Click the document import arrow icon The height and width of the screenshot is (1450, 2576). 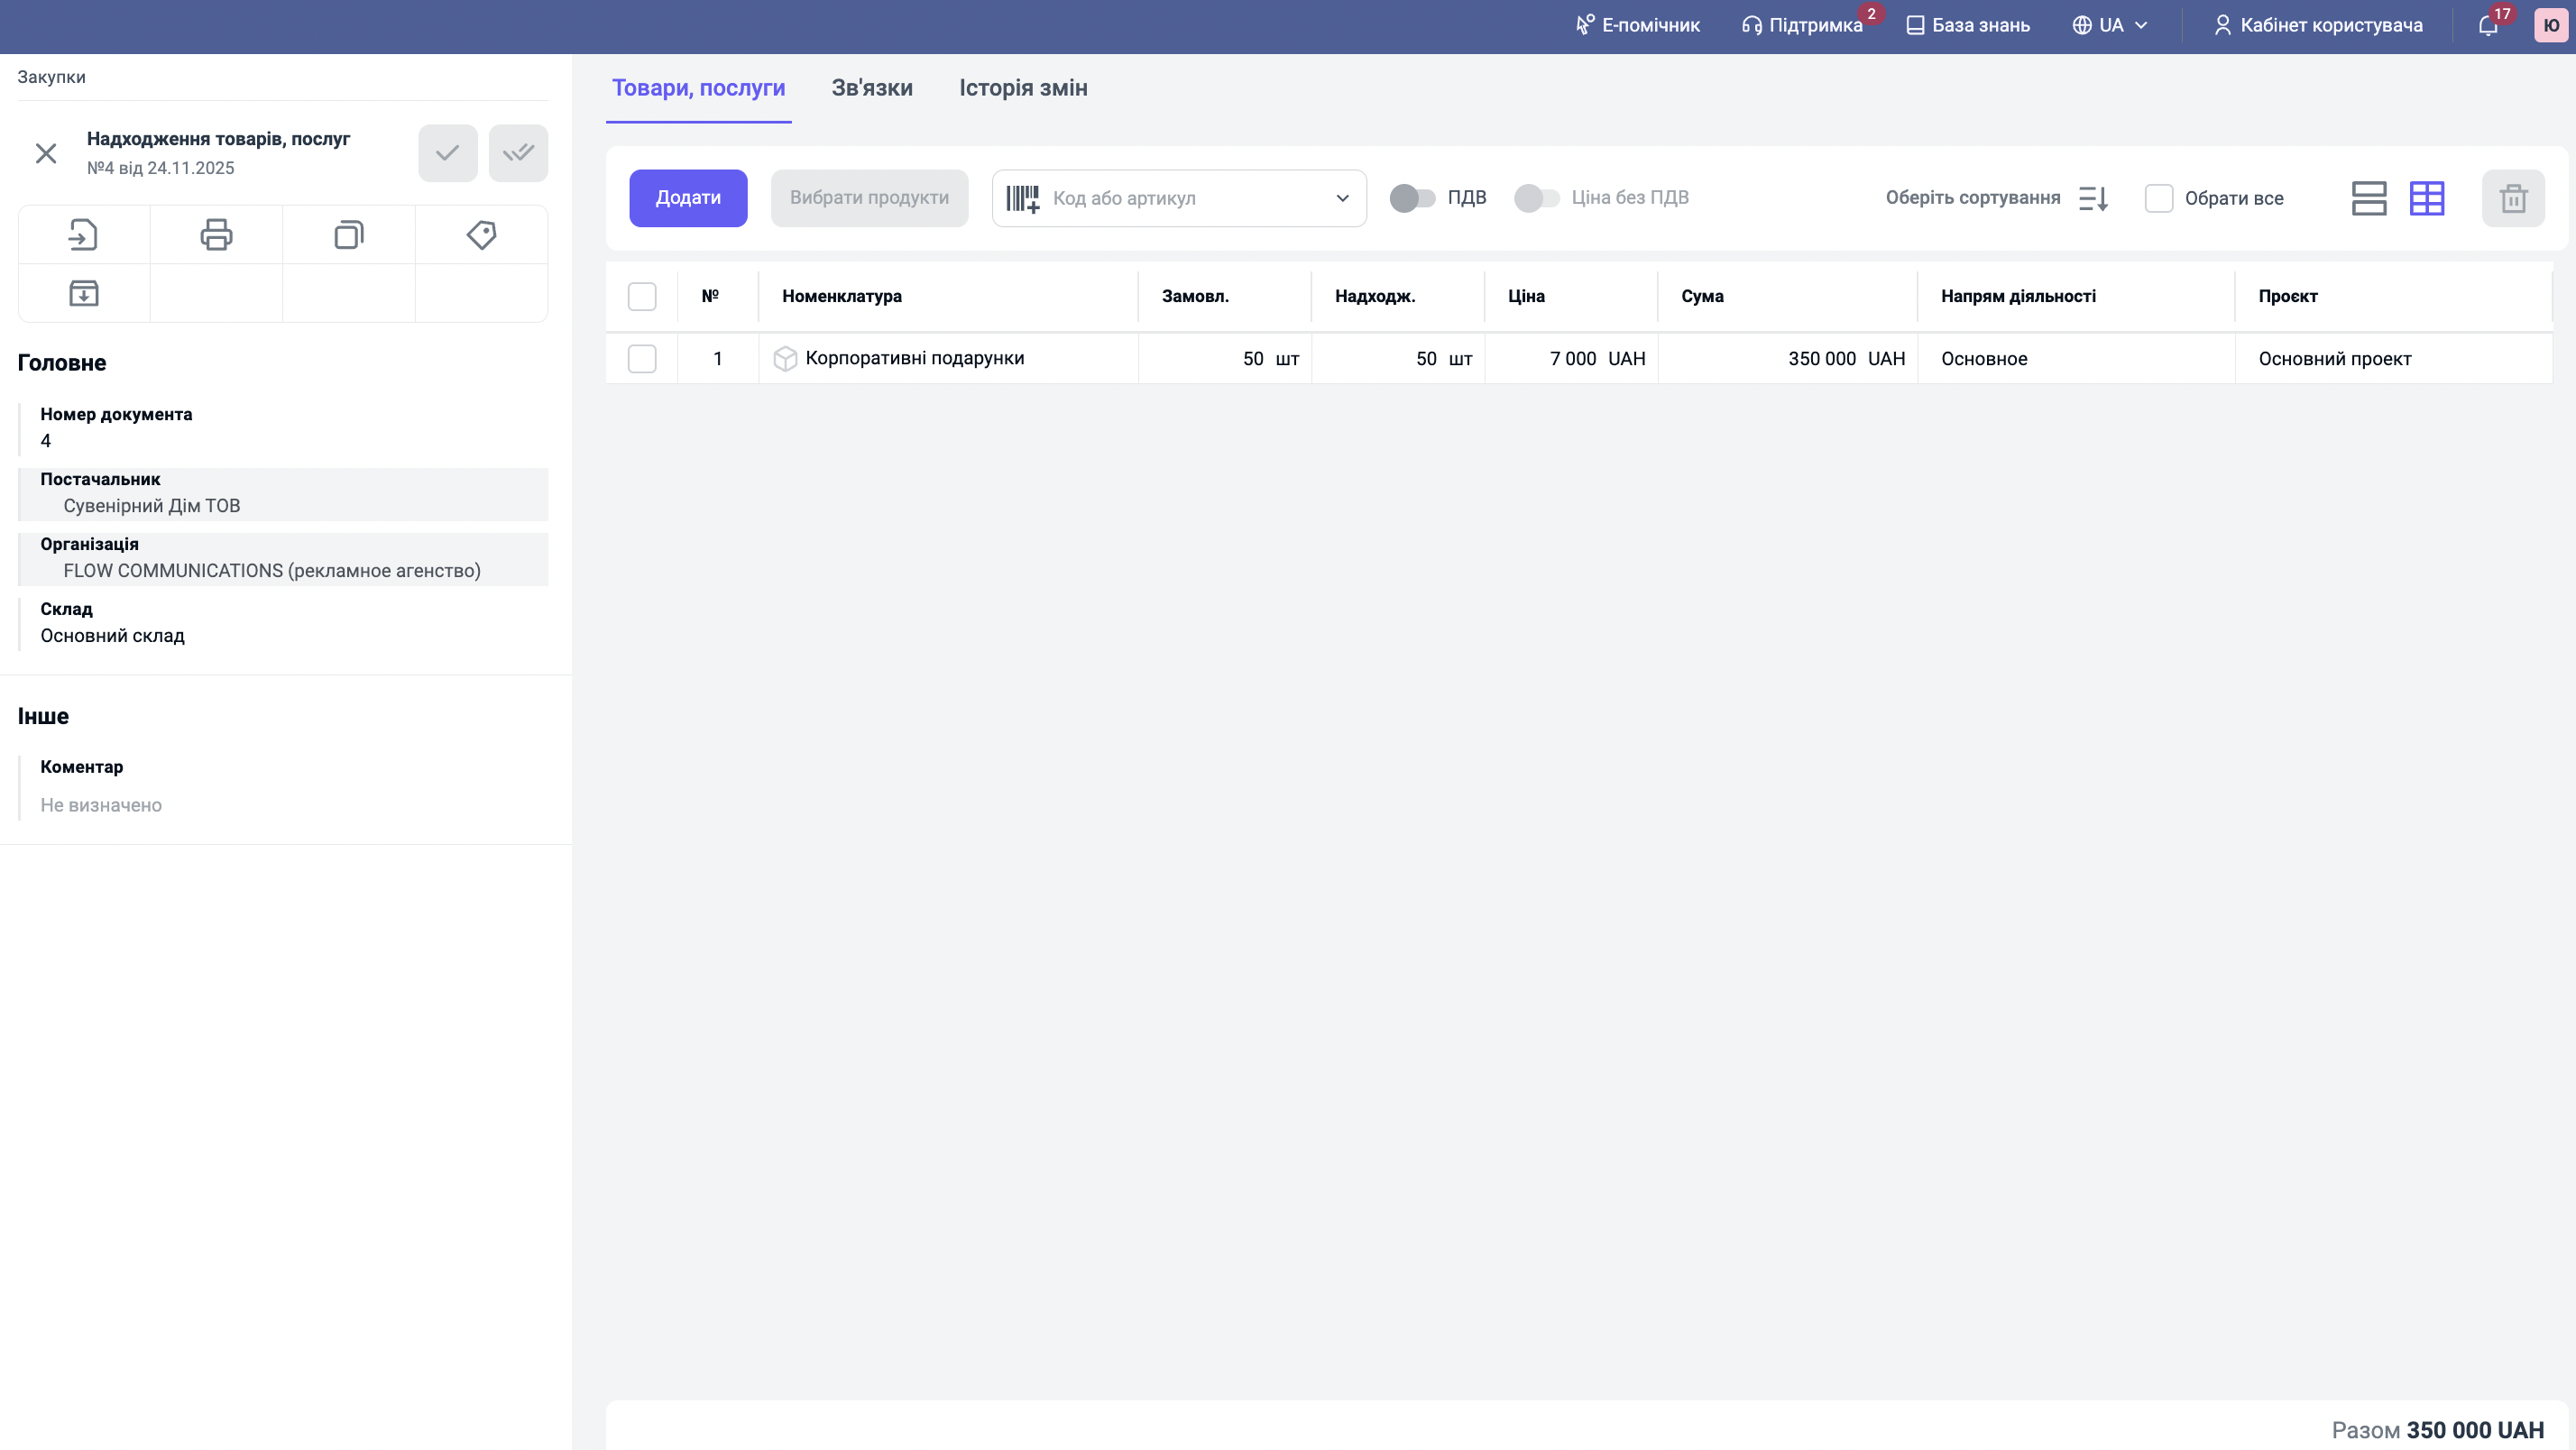coord(84,235)
